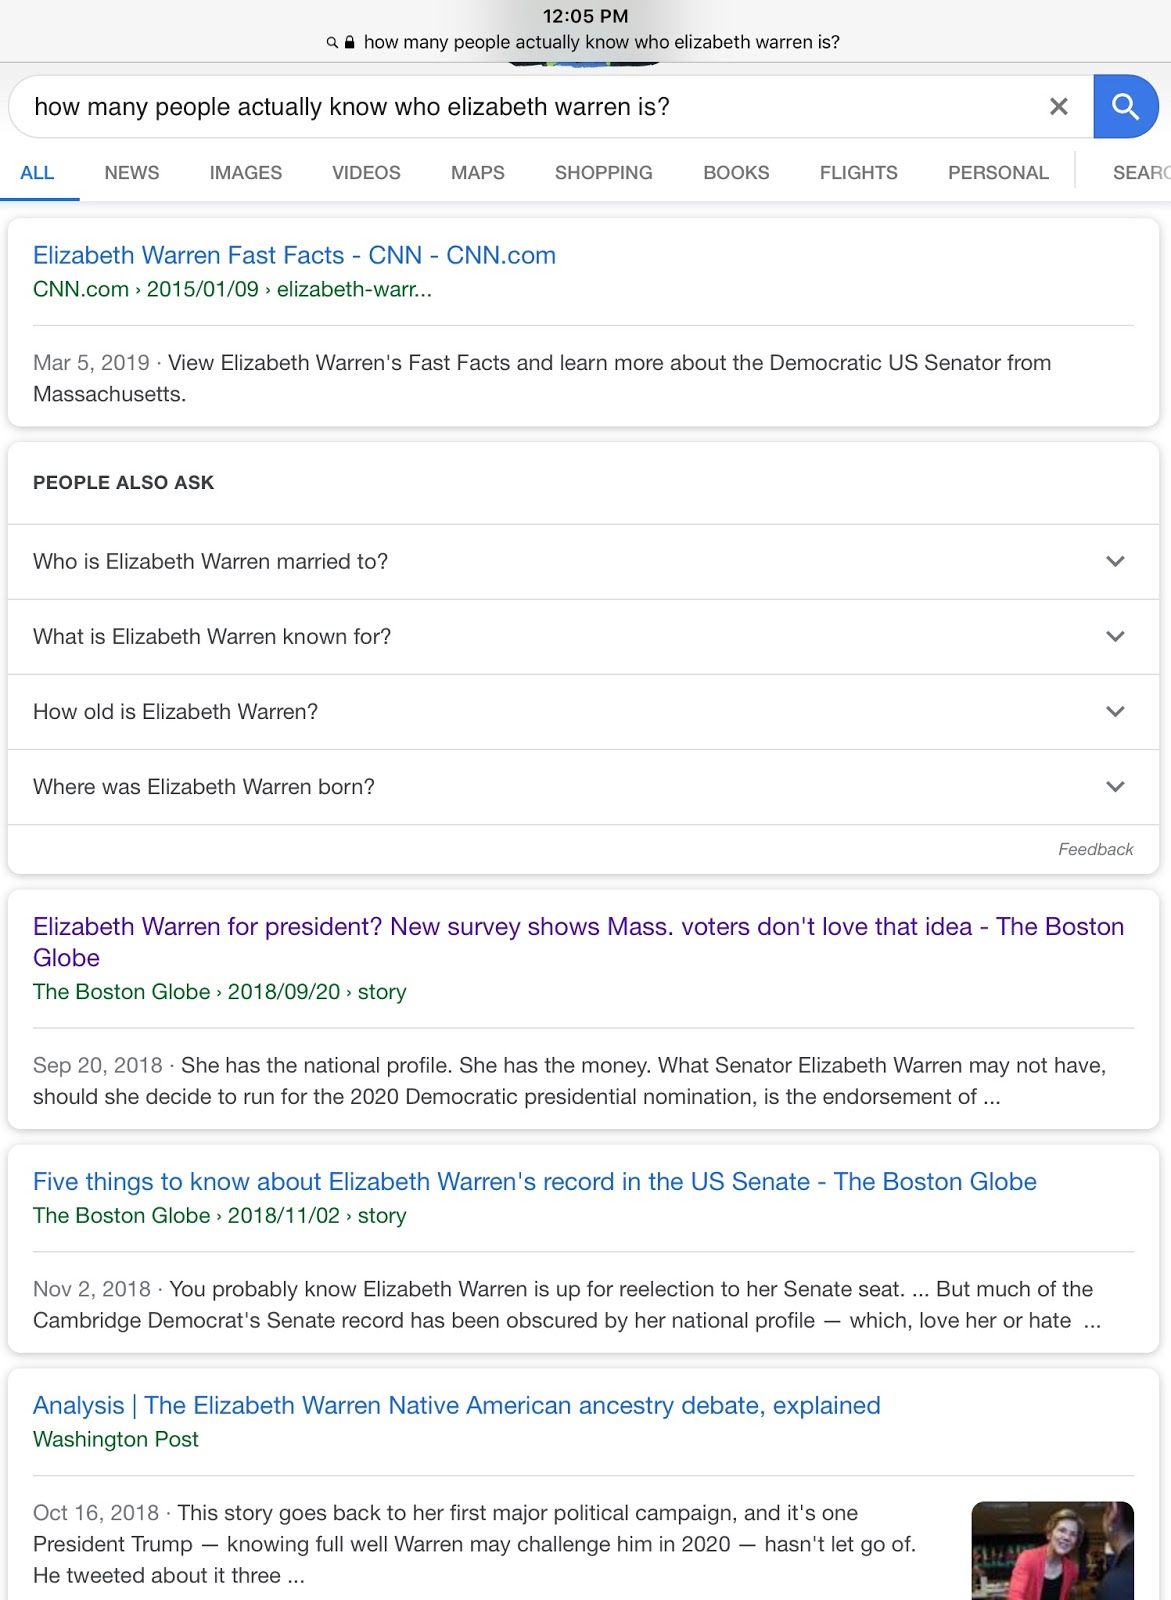The image size is (1171, 1600).
Task: Click The Boston Globe 2018/09/20 story URL
Action: (220, 991)
